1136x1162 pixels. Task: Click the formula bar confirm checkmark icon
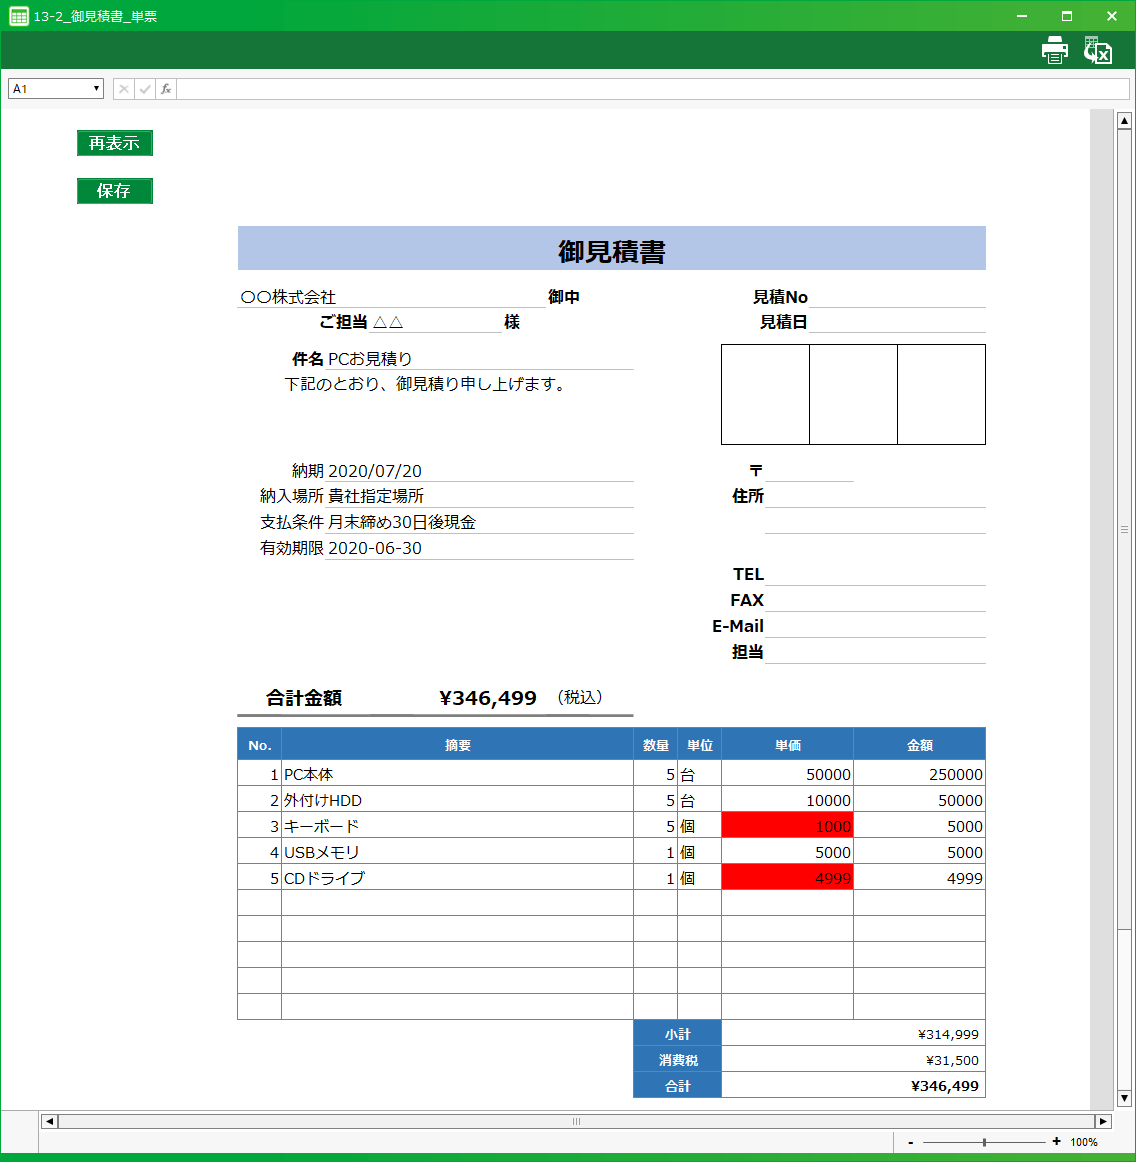pos(145,89)
